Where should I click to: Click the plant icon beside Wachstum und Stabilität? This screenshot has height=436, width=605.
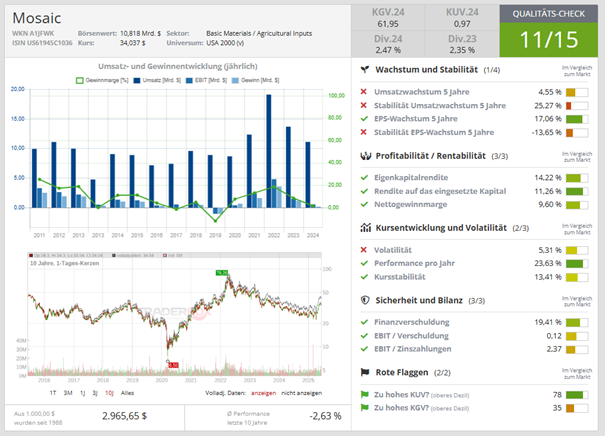click(x=365, y=69)
